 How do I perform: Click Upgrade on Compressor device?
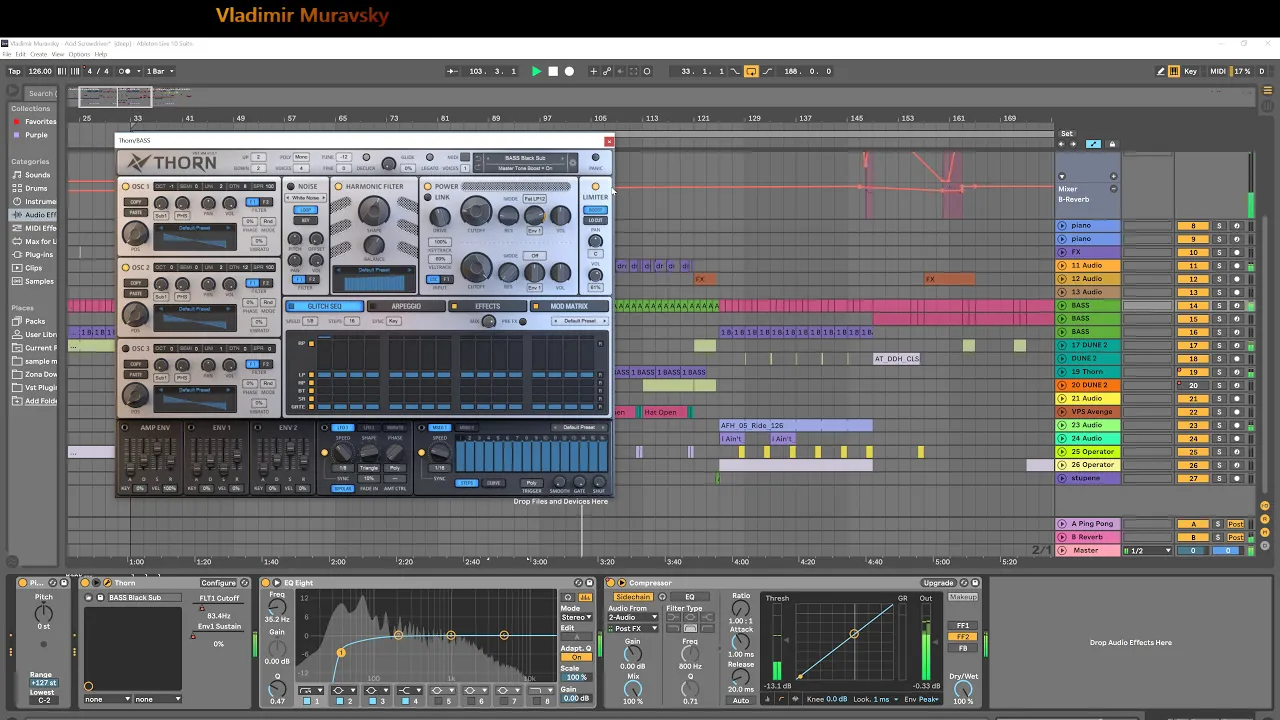[x=938, y=583]
